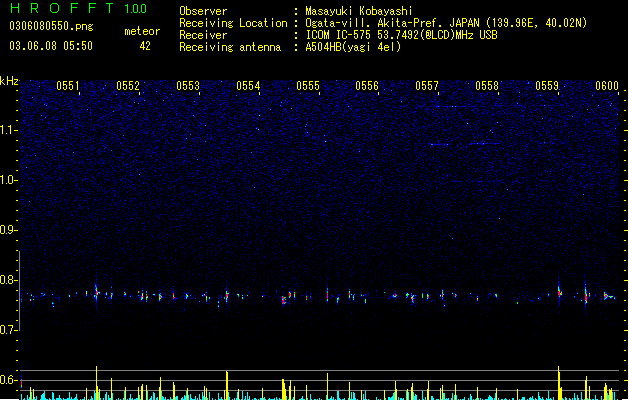Click the timestamp 03.06.08 05:50
This screenshot has height=400, width=629.
pos(51,46)
